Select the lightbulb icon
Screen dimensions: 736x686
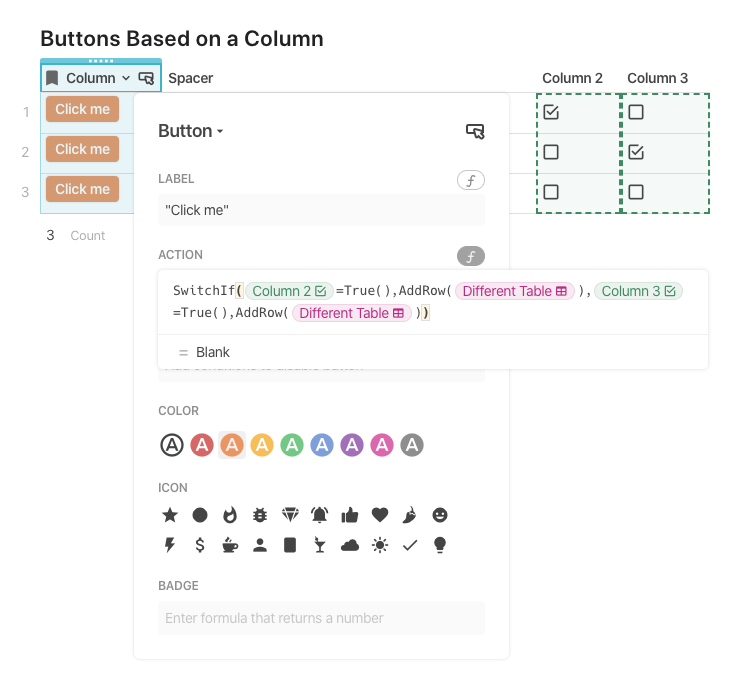click(x=440, y=545)
